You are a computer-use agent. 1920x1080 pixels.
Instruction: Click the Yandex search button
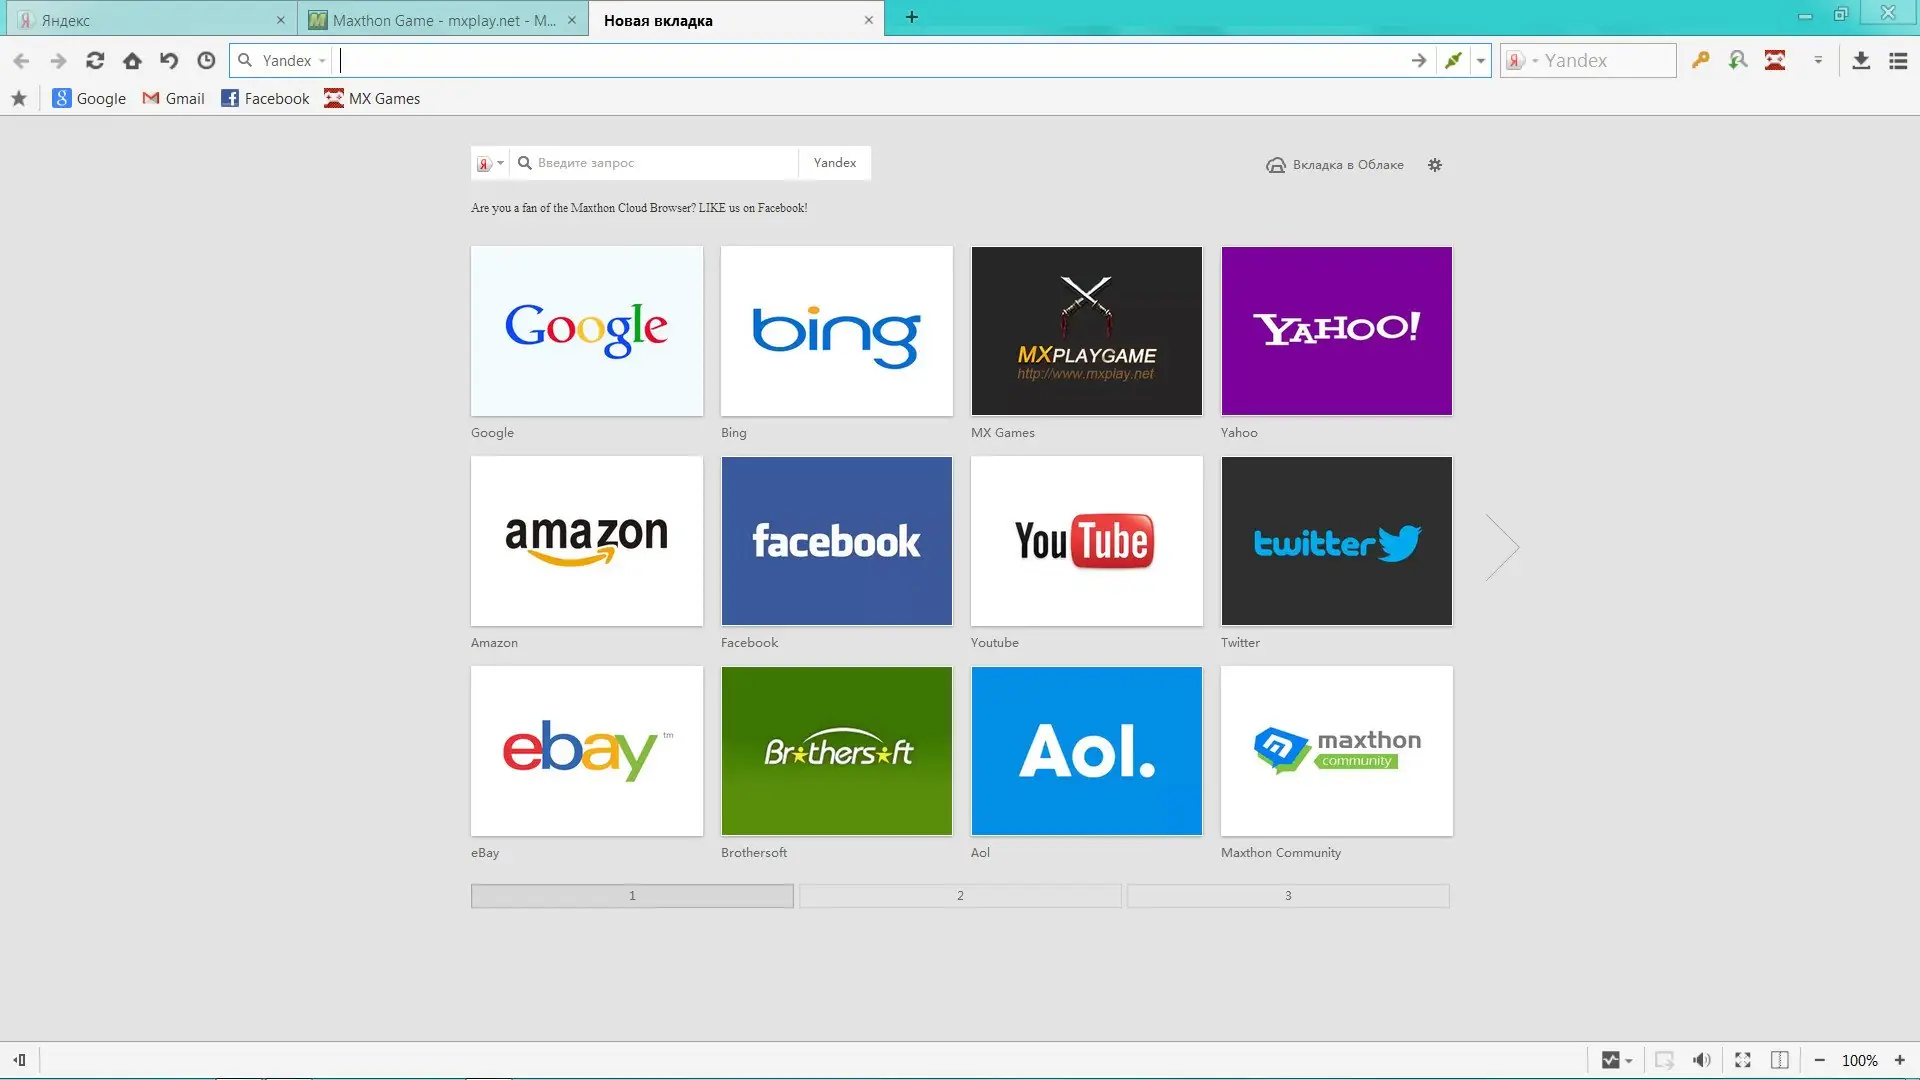(x=835, y=163)
